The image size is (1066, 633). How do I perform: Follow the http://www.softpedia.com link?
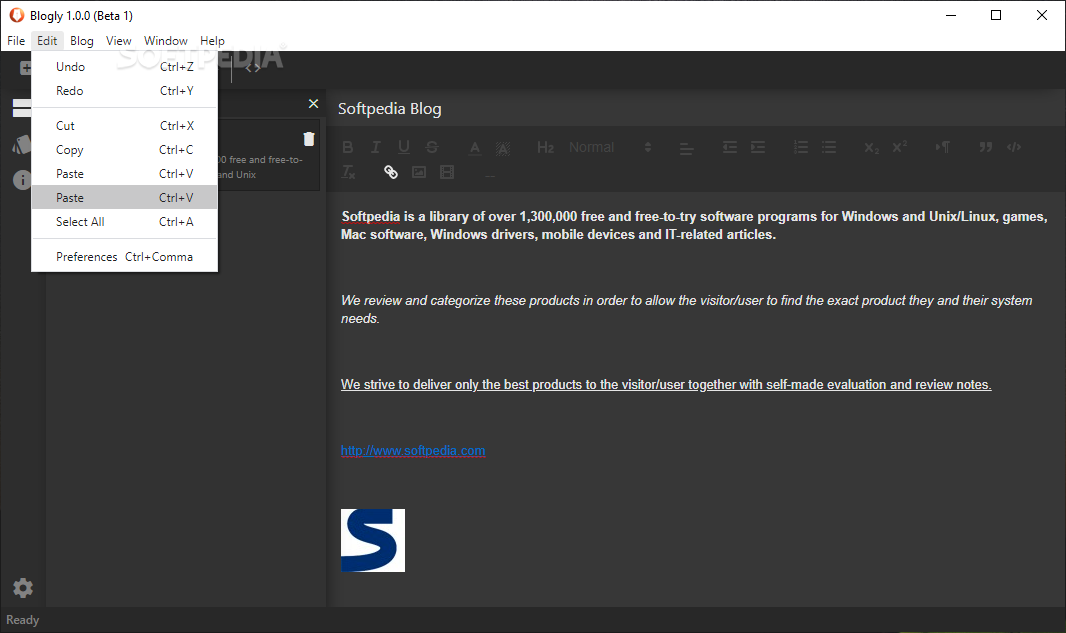[413, 450]
